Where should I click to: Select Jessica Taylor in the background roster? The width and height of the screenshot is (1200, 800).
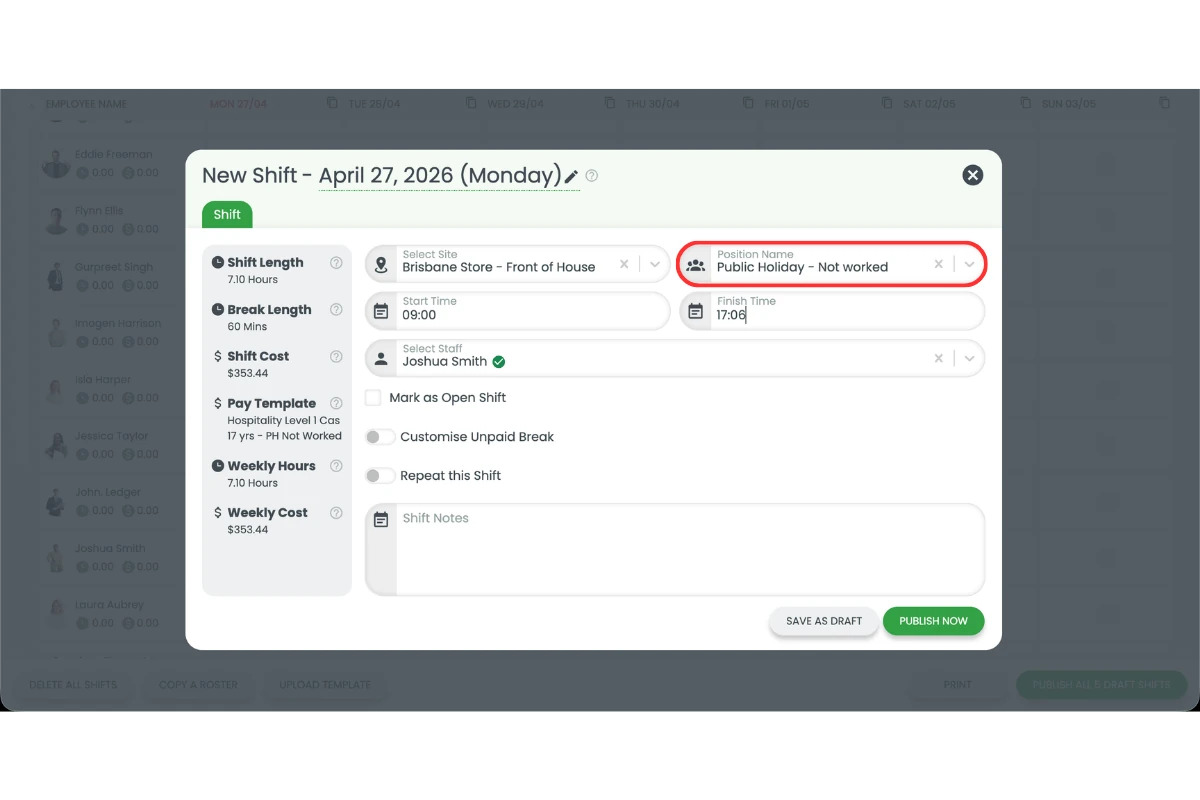click(x=111, y=436)
